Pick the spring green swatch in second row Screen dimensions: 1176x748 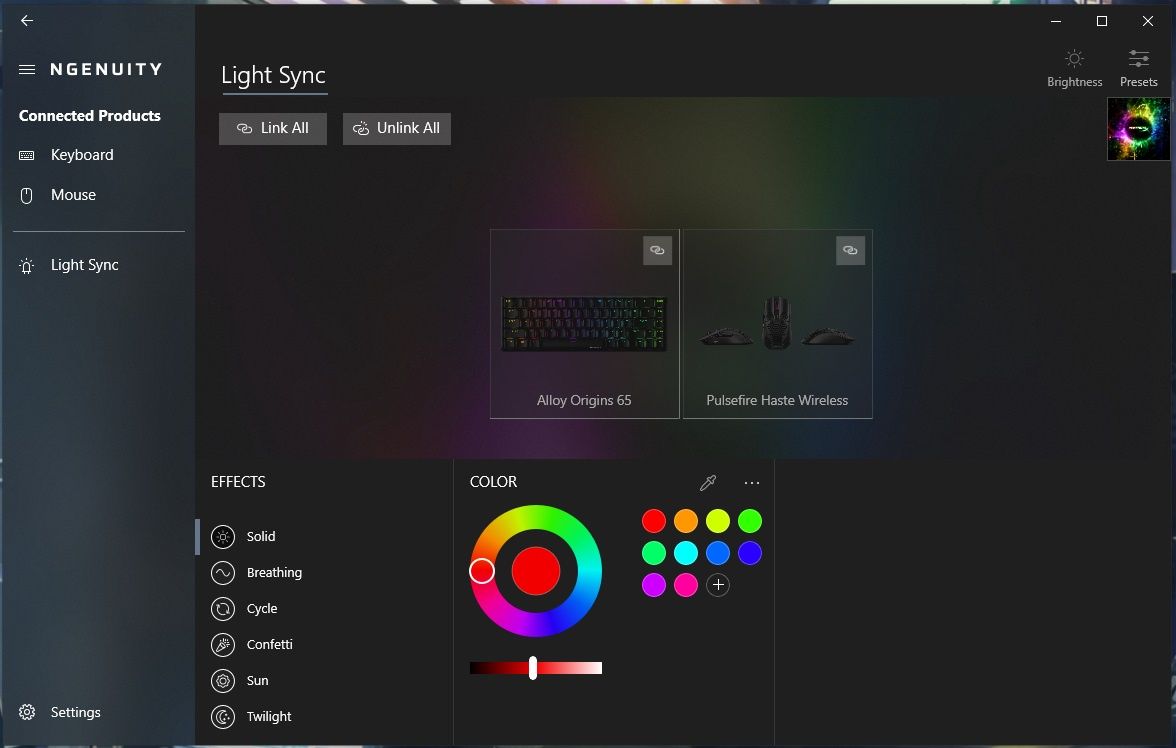click(x=653, y=553)
